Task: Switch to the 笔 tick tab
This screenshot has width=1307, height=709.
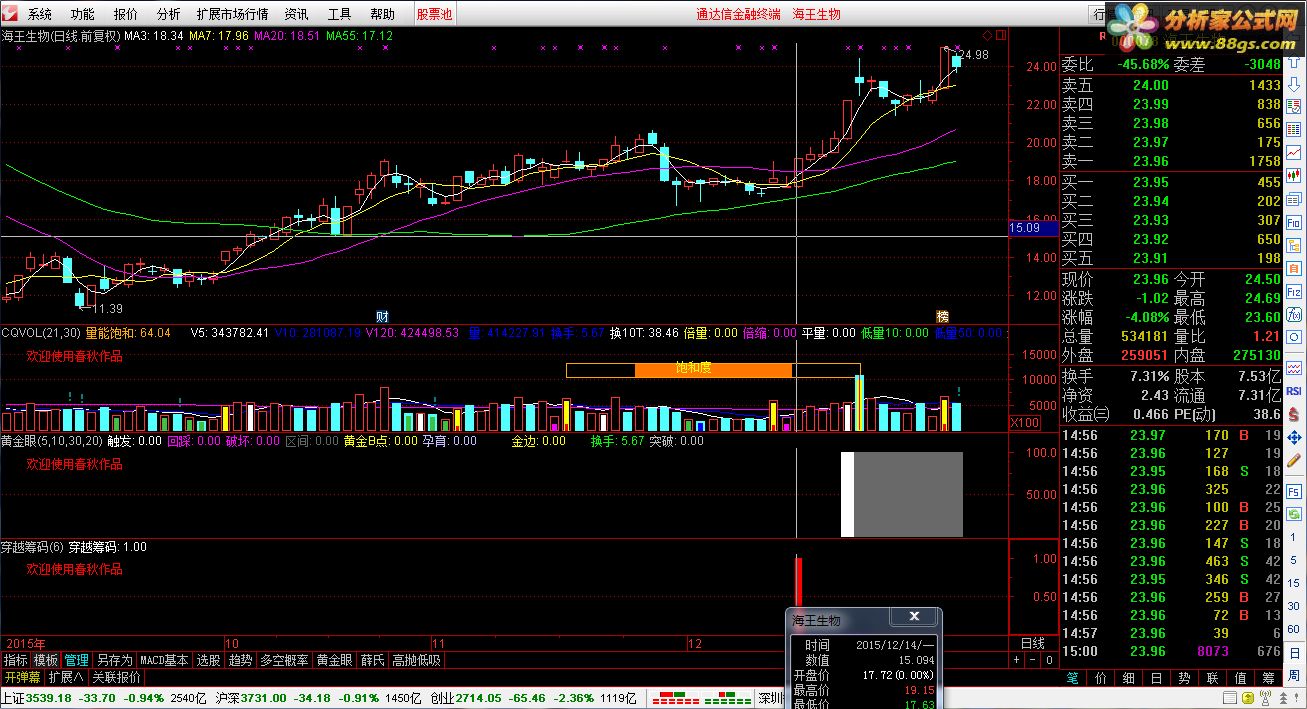Action: click(1072, 677)
